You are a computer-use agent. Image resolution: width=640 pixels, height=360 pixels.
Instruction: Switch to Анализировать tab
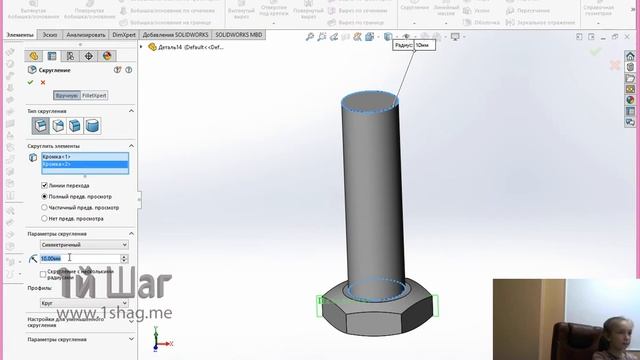pyautogui.click(x=86, y=35)
